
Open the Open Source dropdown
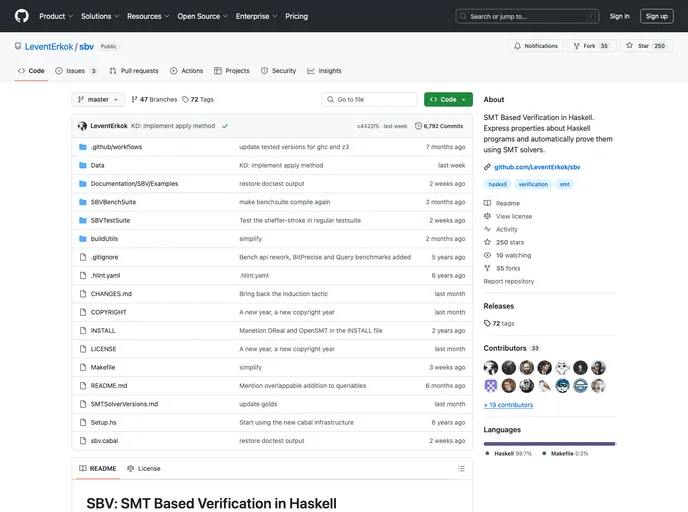(x=202, y=16)
